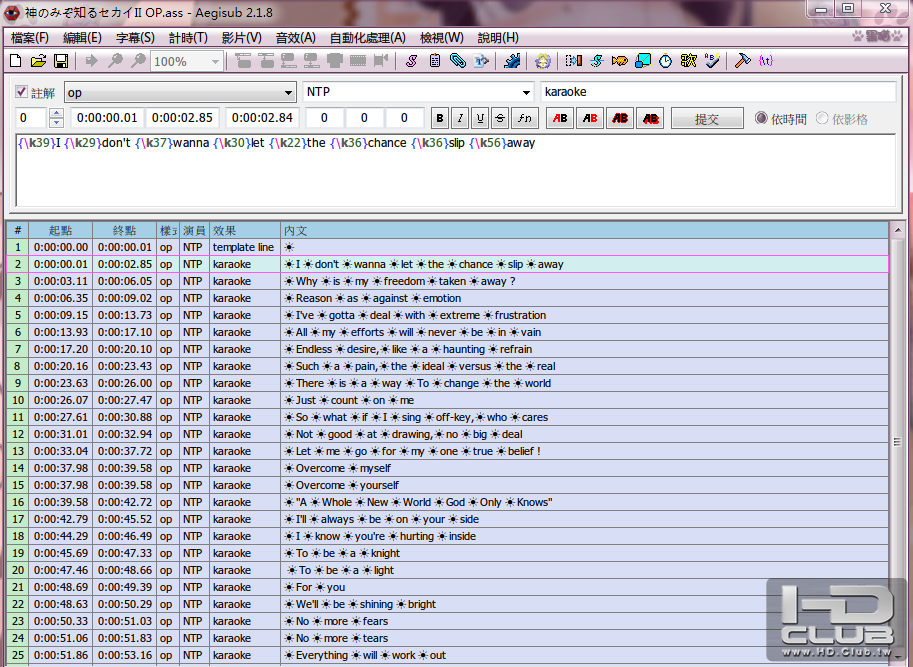Viewport: 913px width, 667px height.
Task: Open the Shift Times tool icon
Action: 574,61
